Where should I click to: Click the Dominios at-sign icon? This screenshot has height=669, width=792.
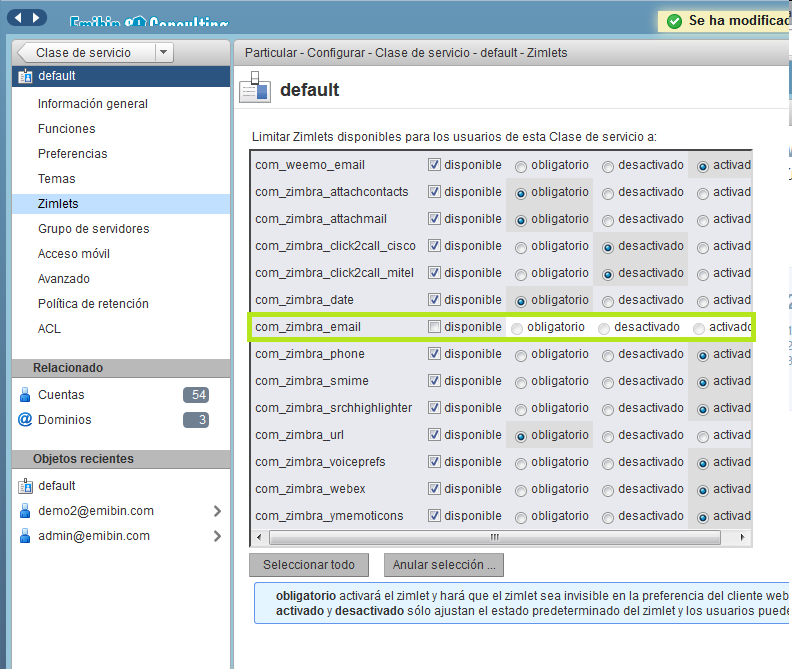point(25,419)
